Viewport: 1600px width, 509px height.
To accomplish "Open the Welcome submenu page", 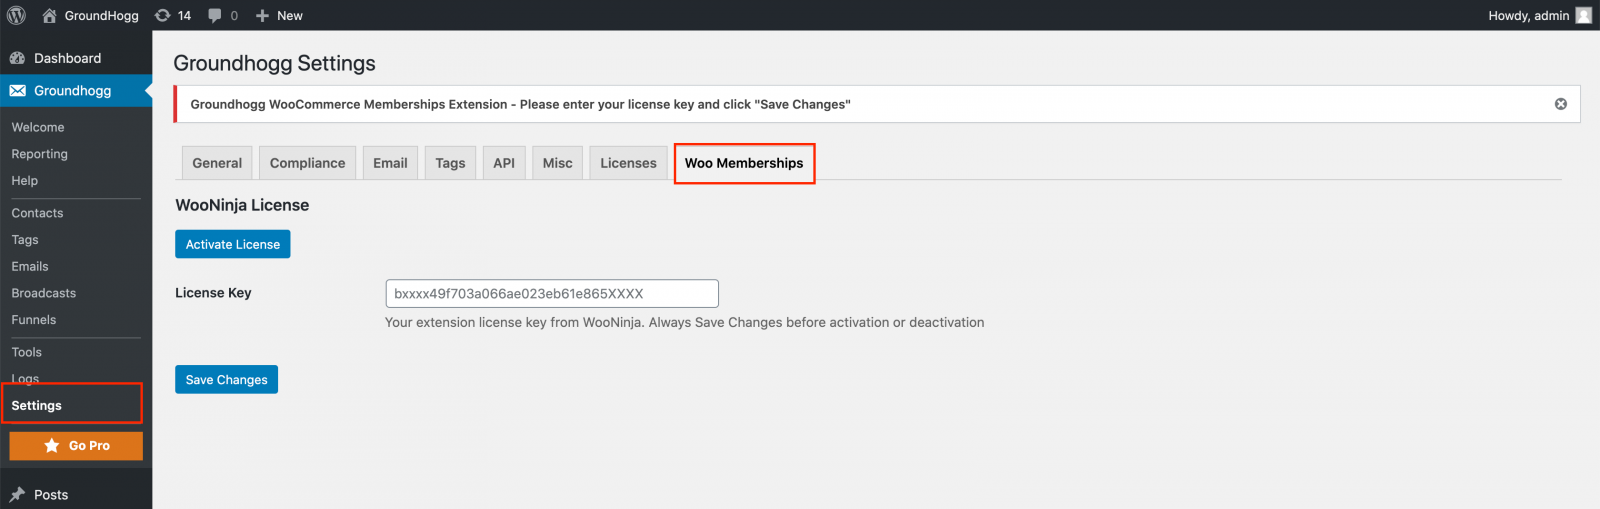I will coord(38,127).
